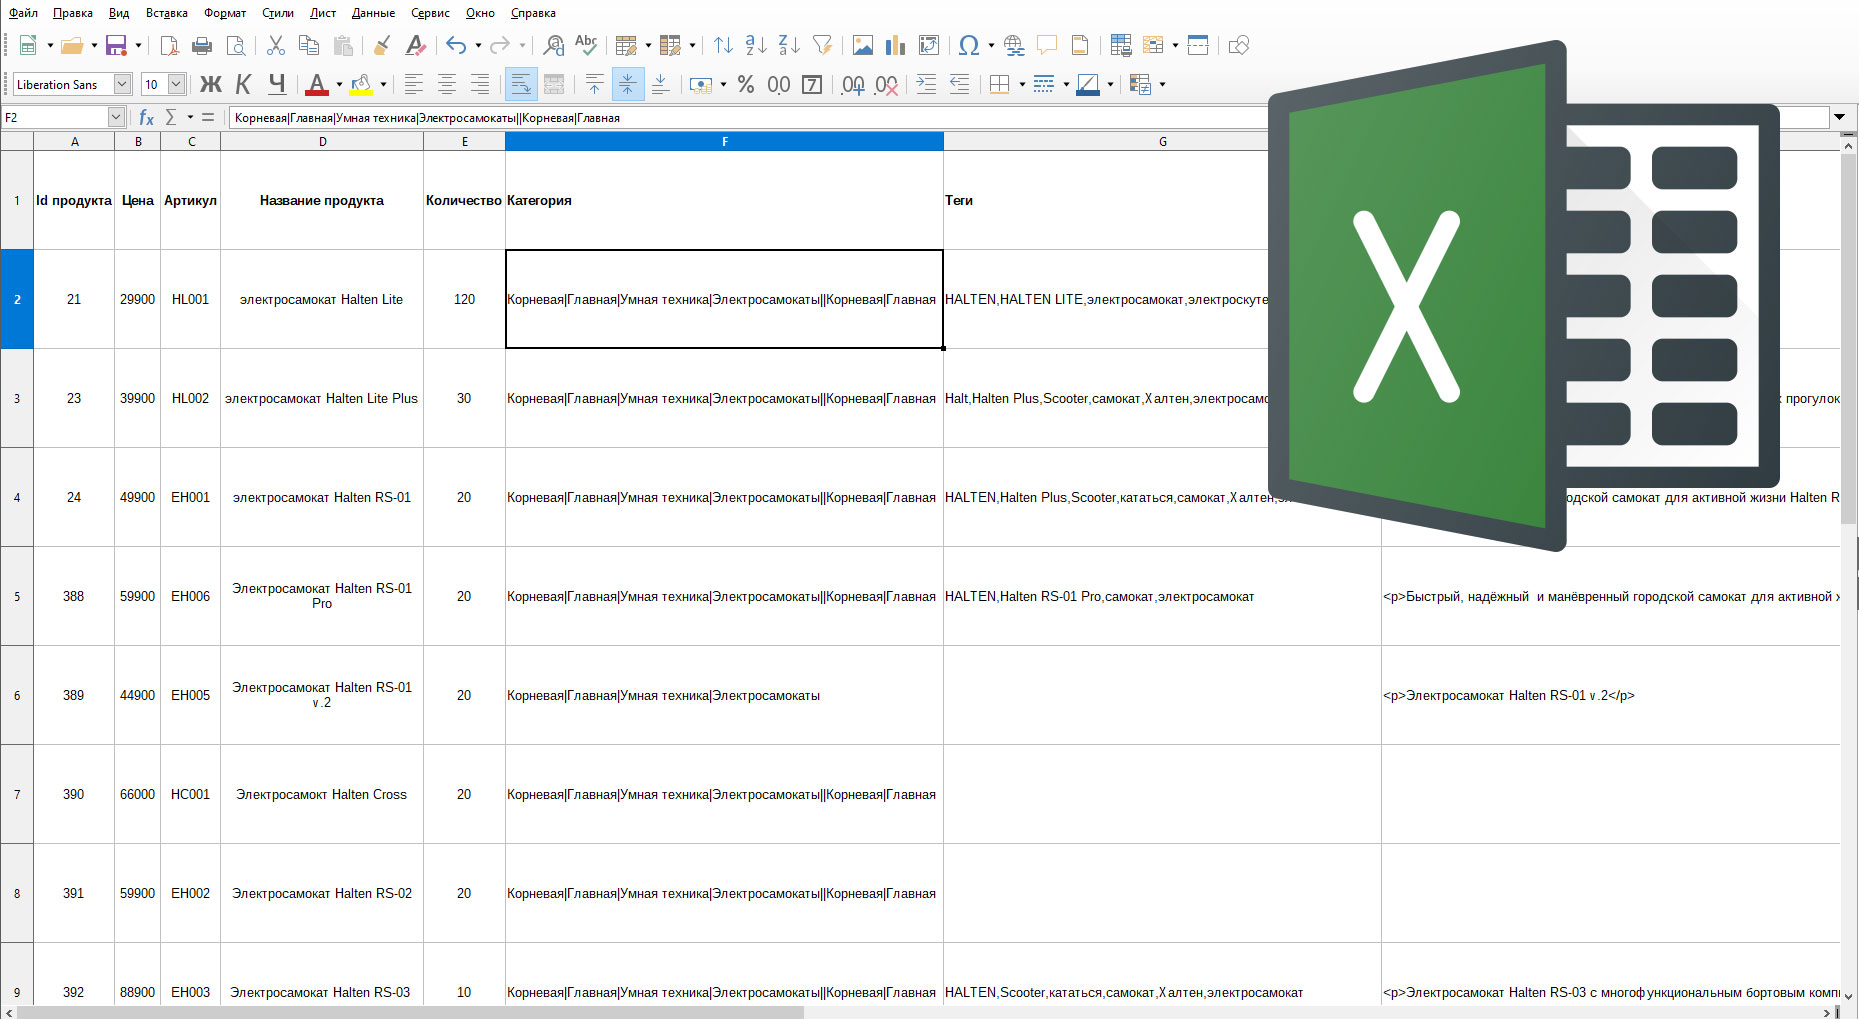Open the Sort dialog icon
This screenshot has width=1859, height=1019.
(723, 45)
